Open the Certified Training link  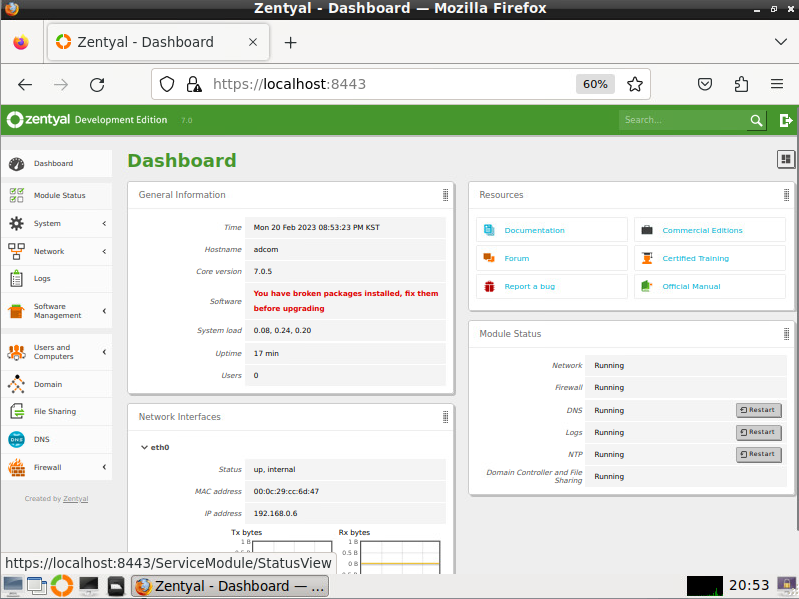pos(696,258)
